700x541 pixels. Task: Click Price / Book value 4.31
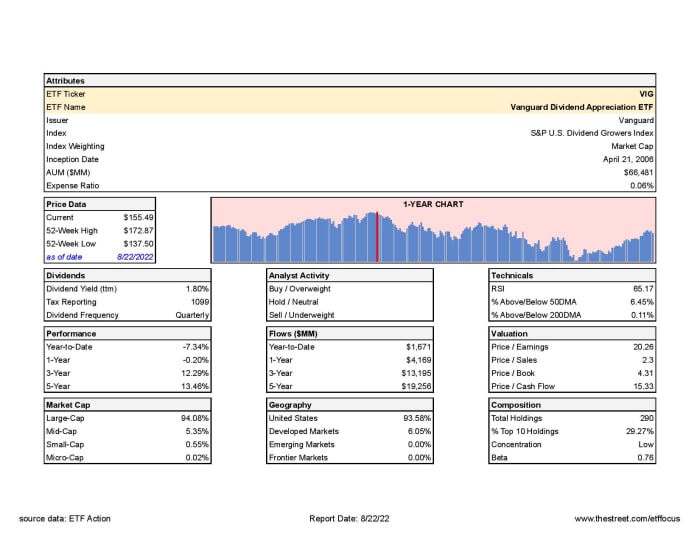coord(646,373)
